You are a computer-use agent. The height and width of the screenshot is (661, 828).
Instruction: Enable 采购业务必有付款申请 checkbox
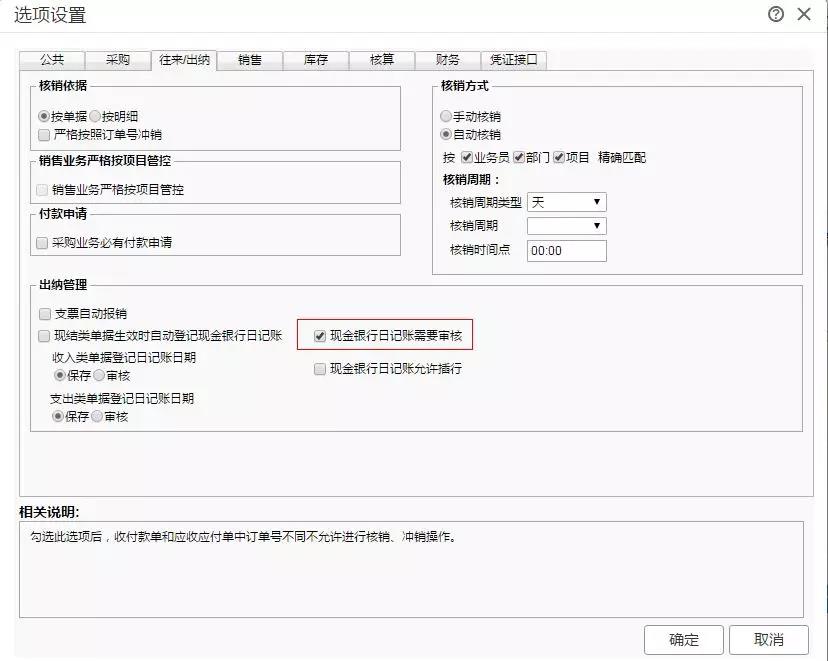tap(43, 243)
